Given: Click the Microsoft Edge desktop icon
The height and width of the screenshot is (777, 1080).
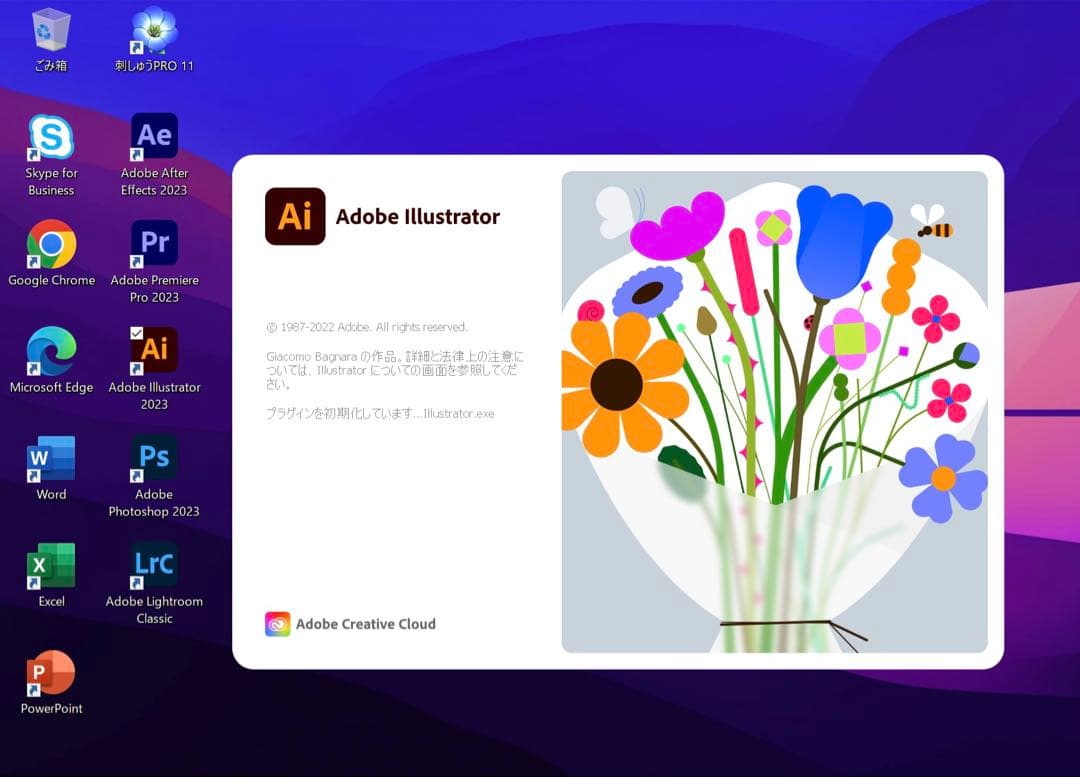Looking at the screenshot, I should (51, 351).
